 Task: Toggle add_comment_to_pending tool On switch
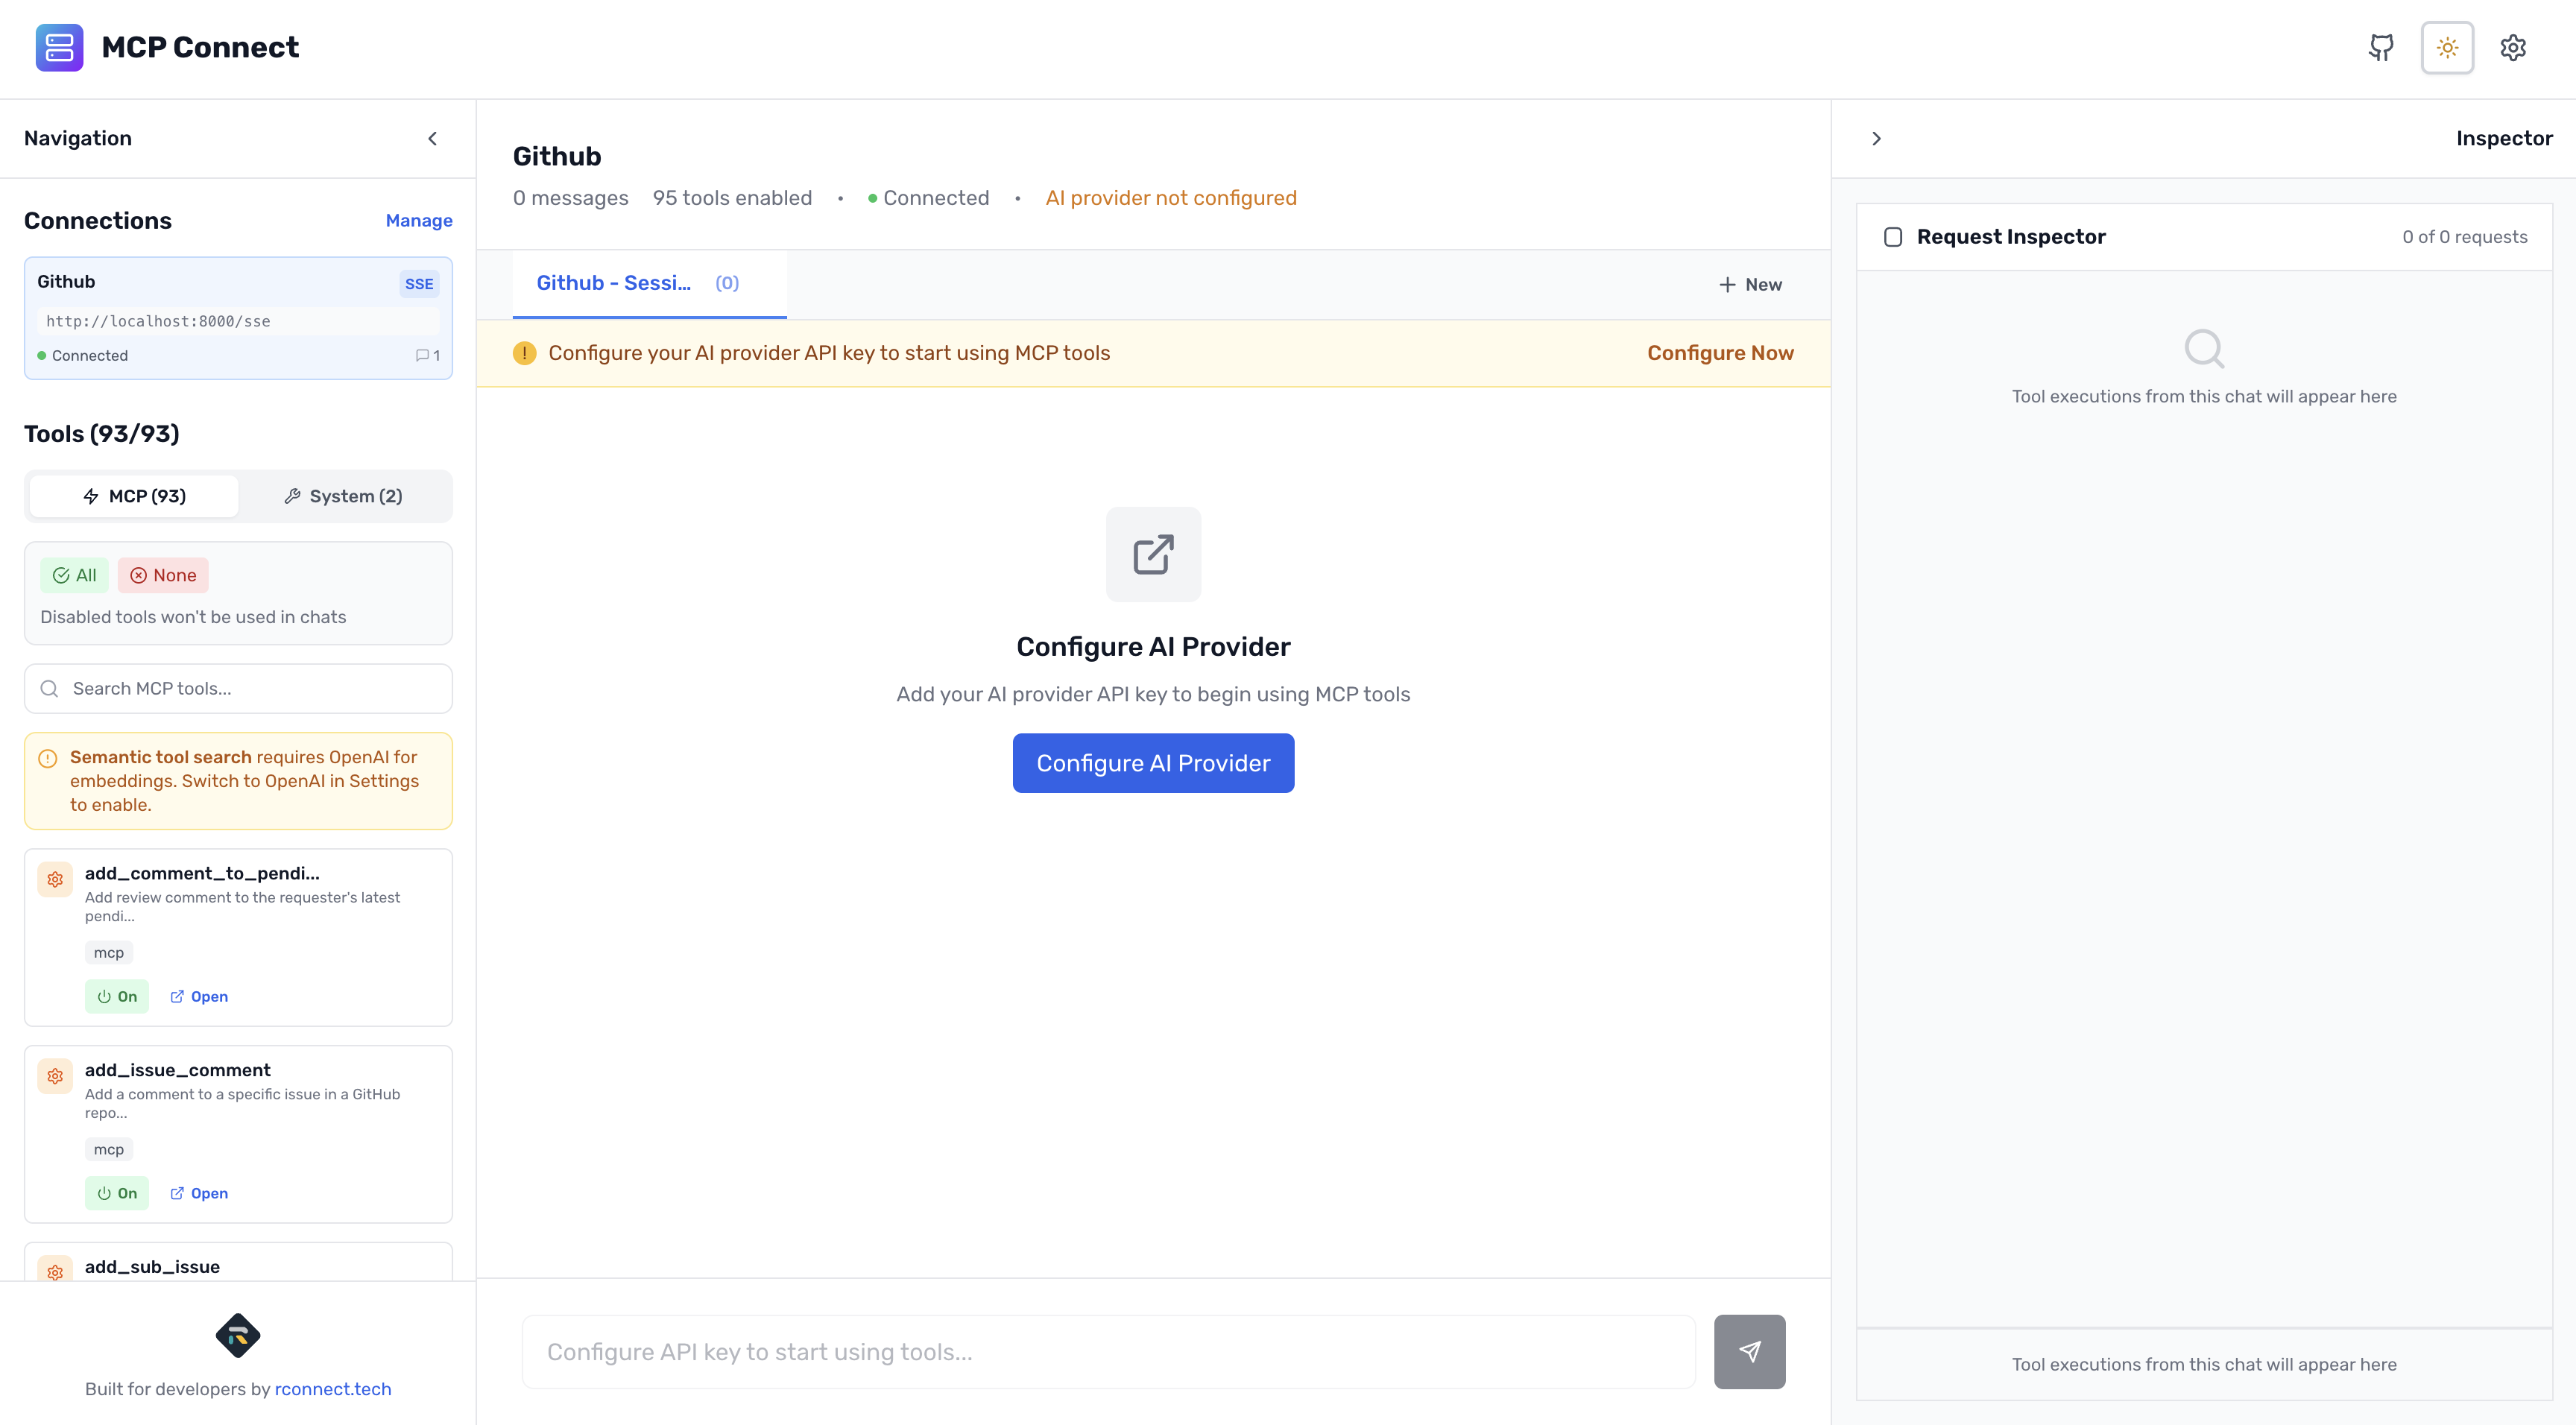pos(117,996)
